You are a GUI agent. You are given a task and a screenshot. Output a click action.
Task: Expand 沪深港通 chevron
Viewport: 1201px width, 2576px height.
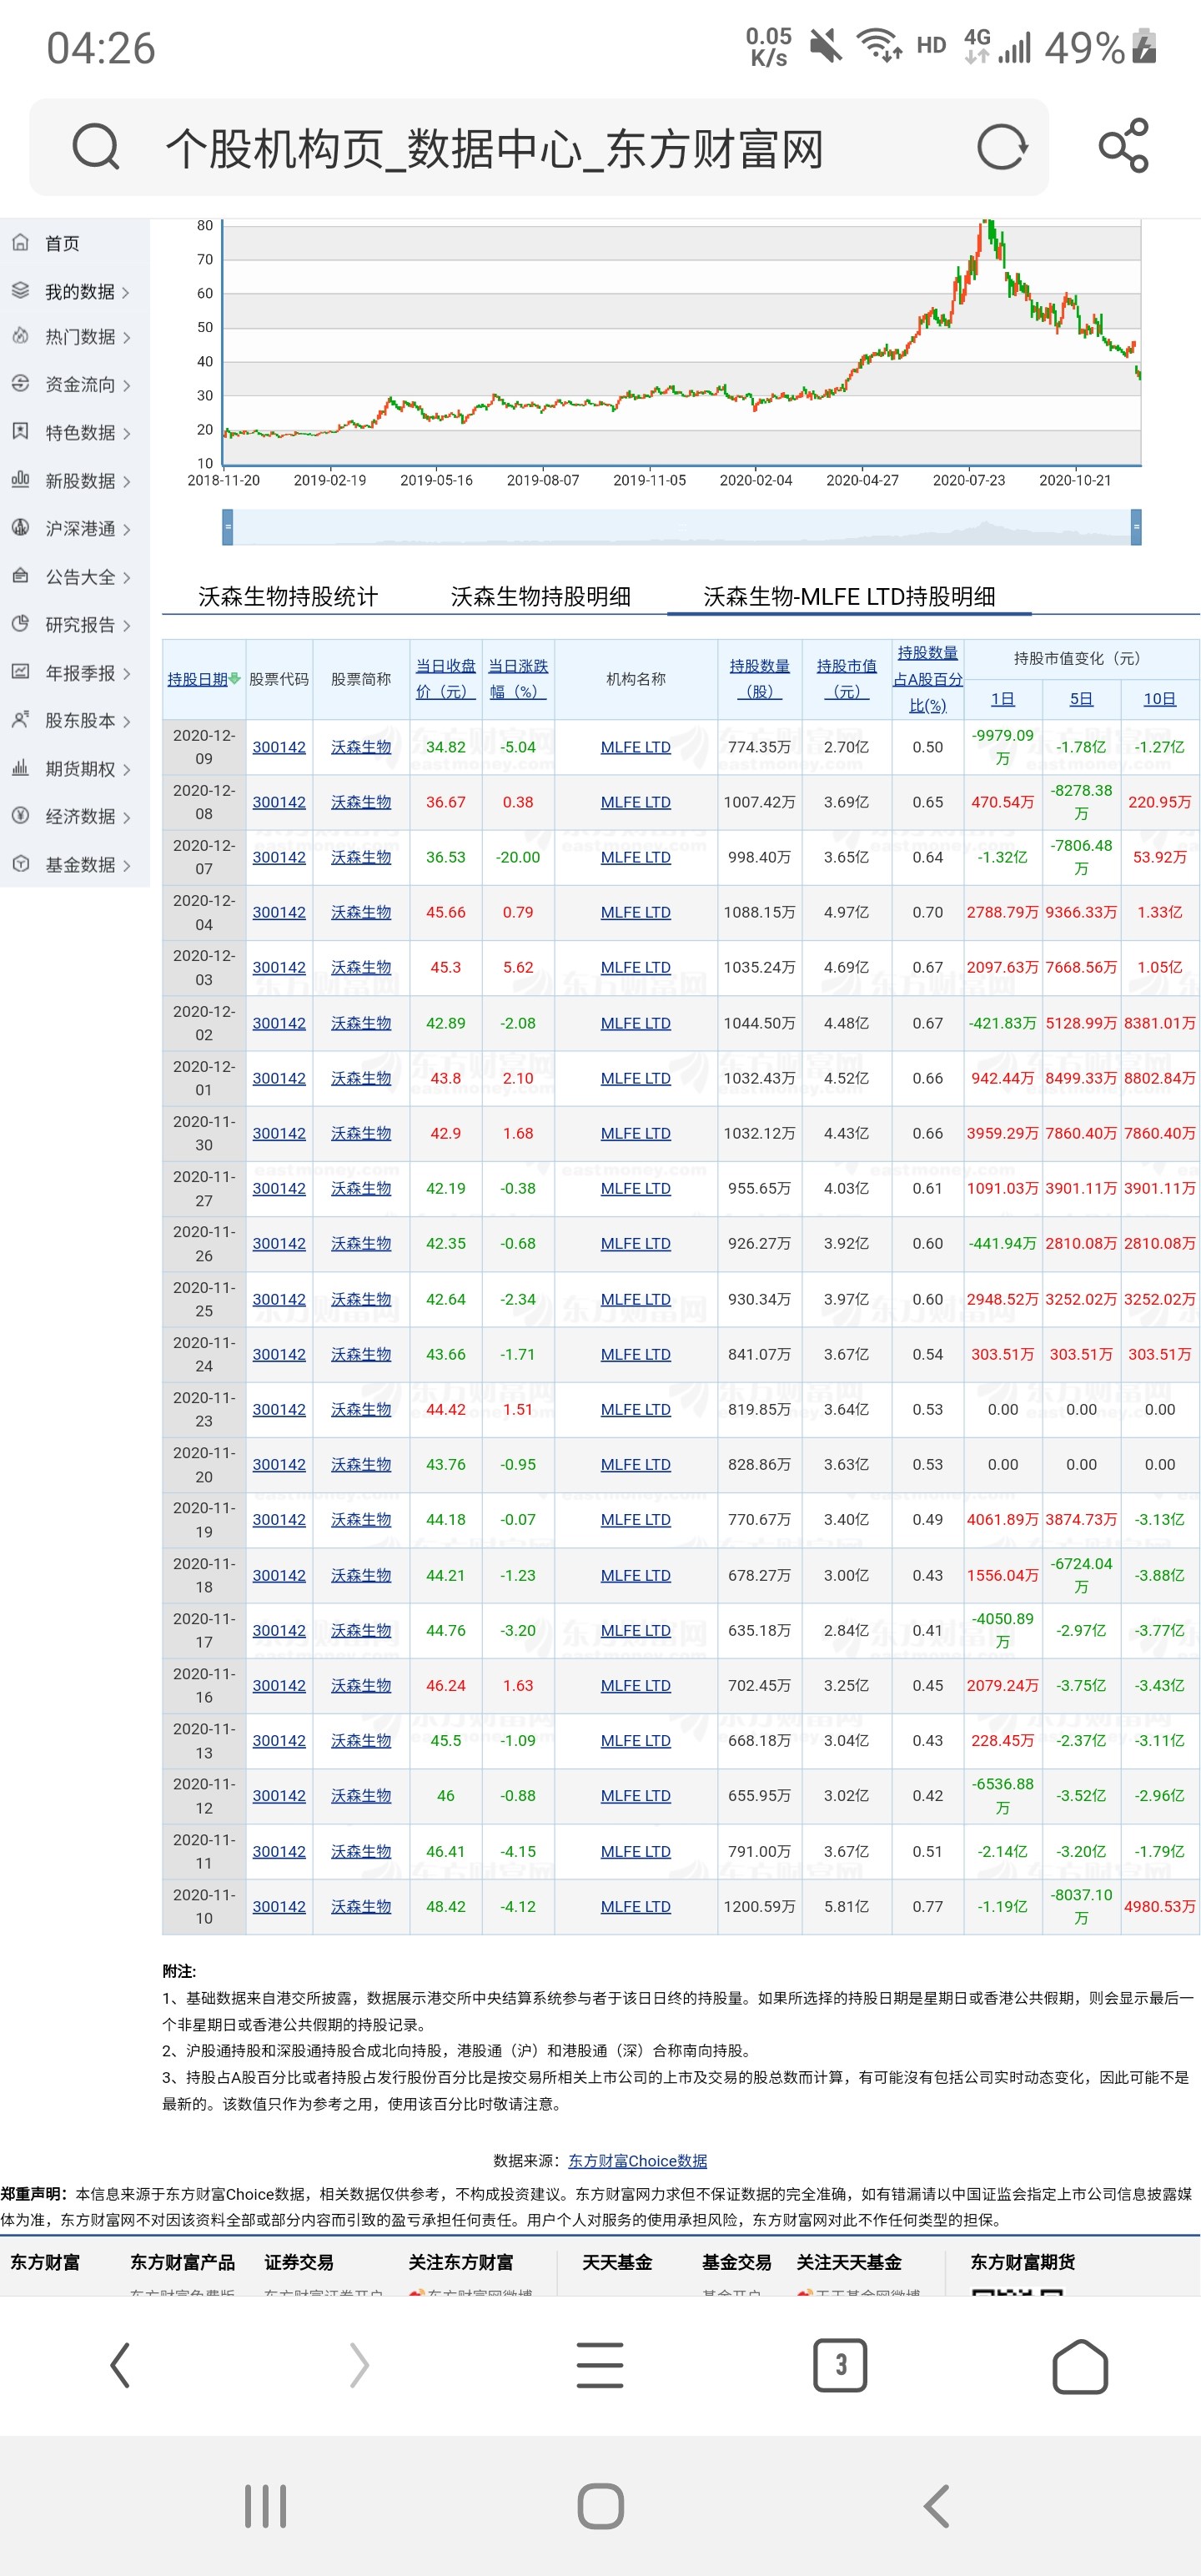126,530
